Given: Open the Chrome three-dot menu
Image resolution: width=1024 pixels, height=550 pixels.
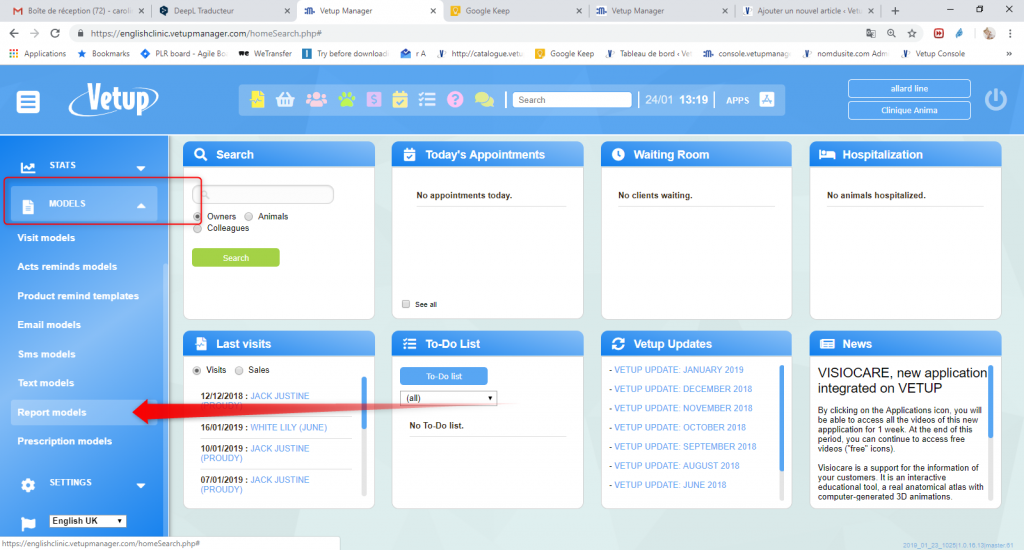Looking at the screenshot, I should 1010,33.
